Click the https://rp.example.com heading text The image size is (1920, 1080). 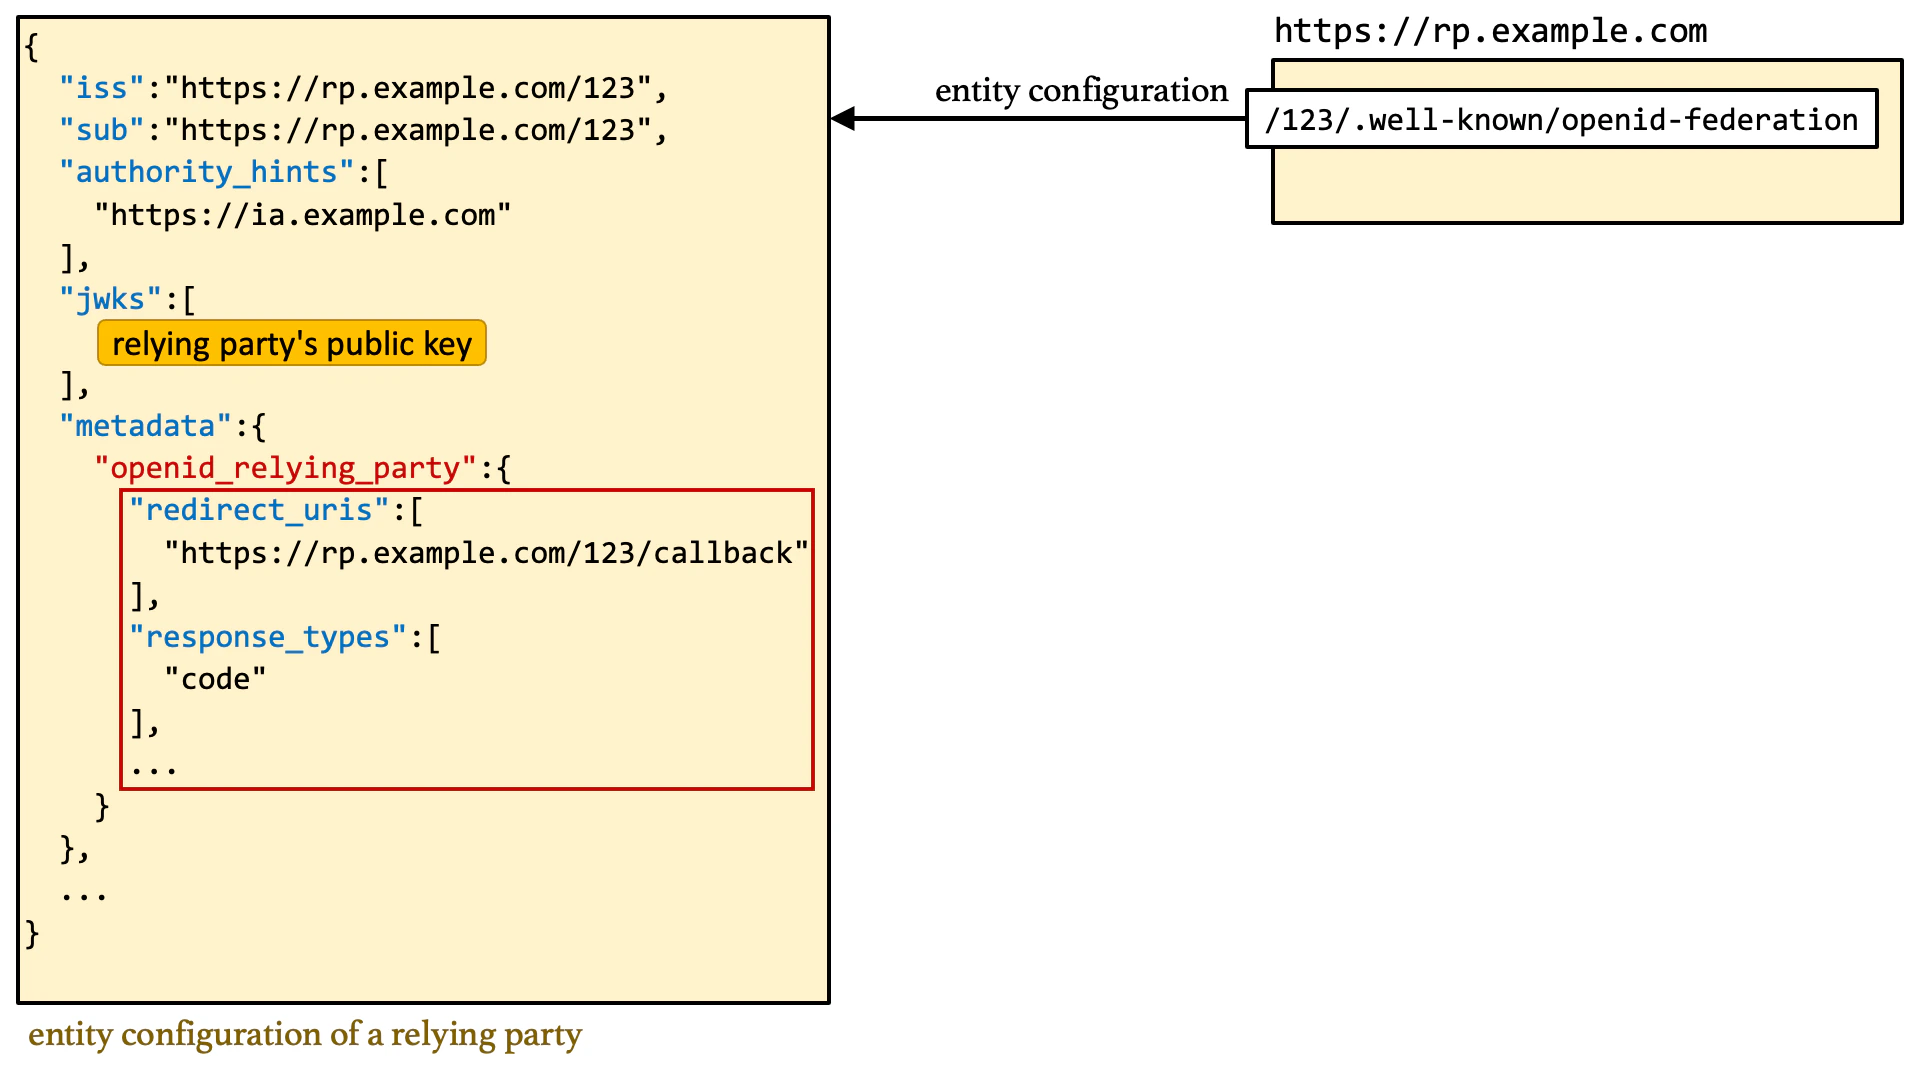point(1490,31)
